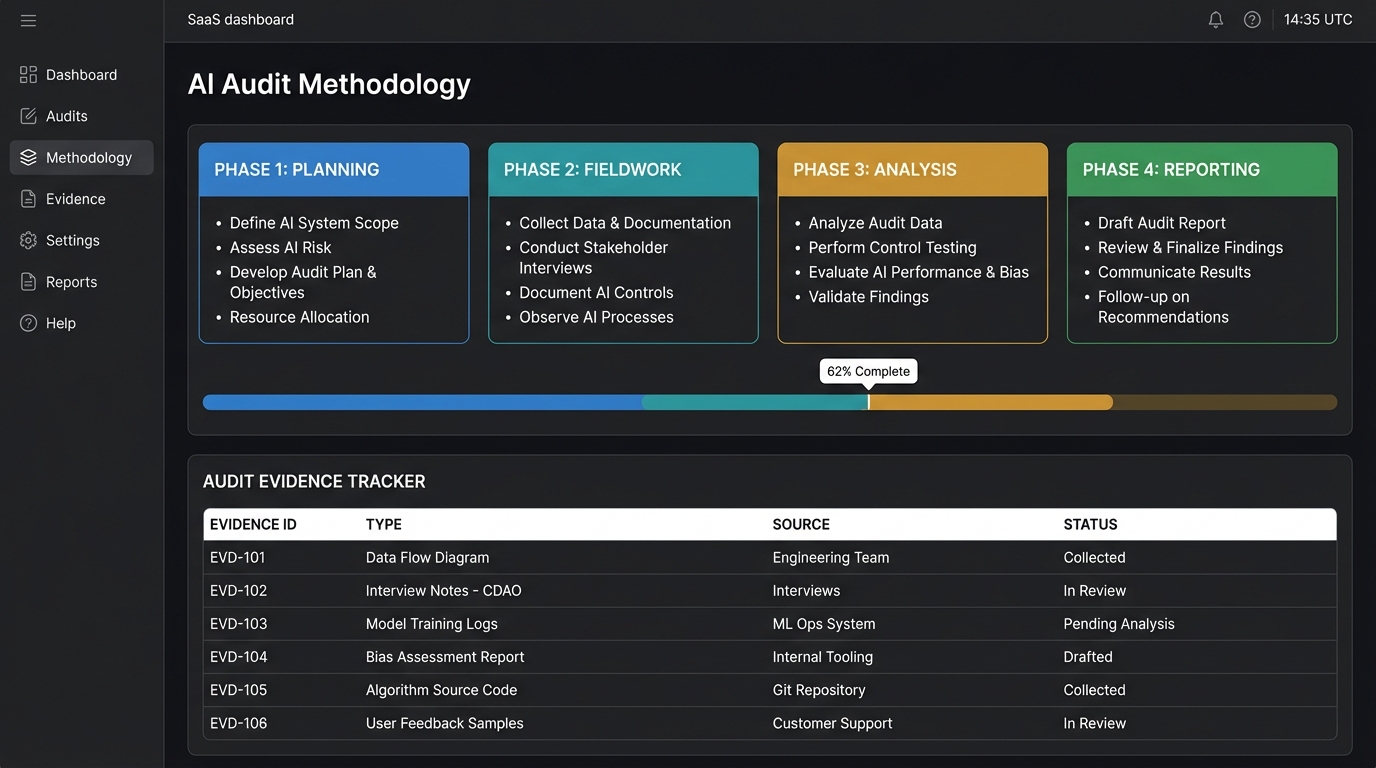Click the SaaS dashboard title
This screenshot has height=768, width=1376.
(240, 18)
